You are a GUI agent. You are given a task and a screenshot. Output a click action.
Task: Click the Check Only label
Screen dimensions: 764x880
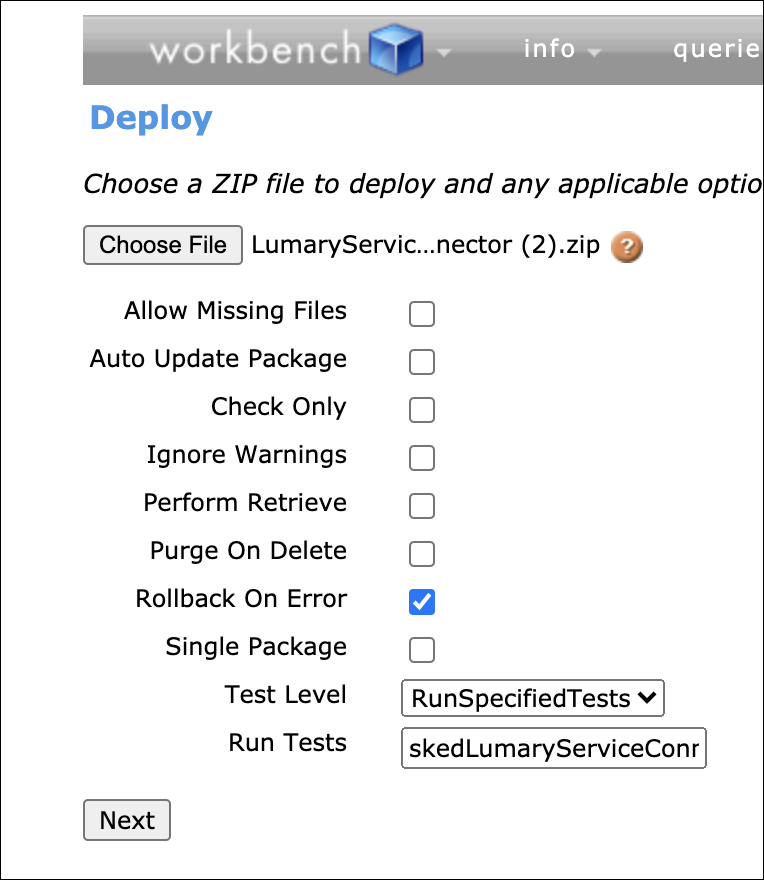coord(279,407)
